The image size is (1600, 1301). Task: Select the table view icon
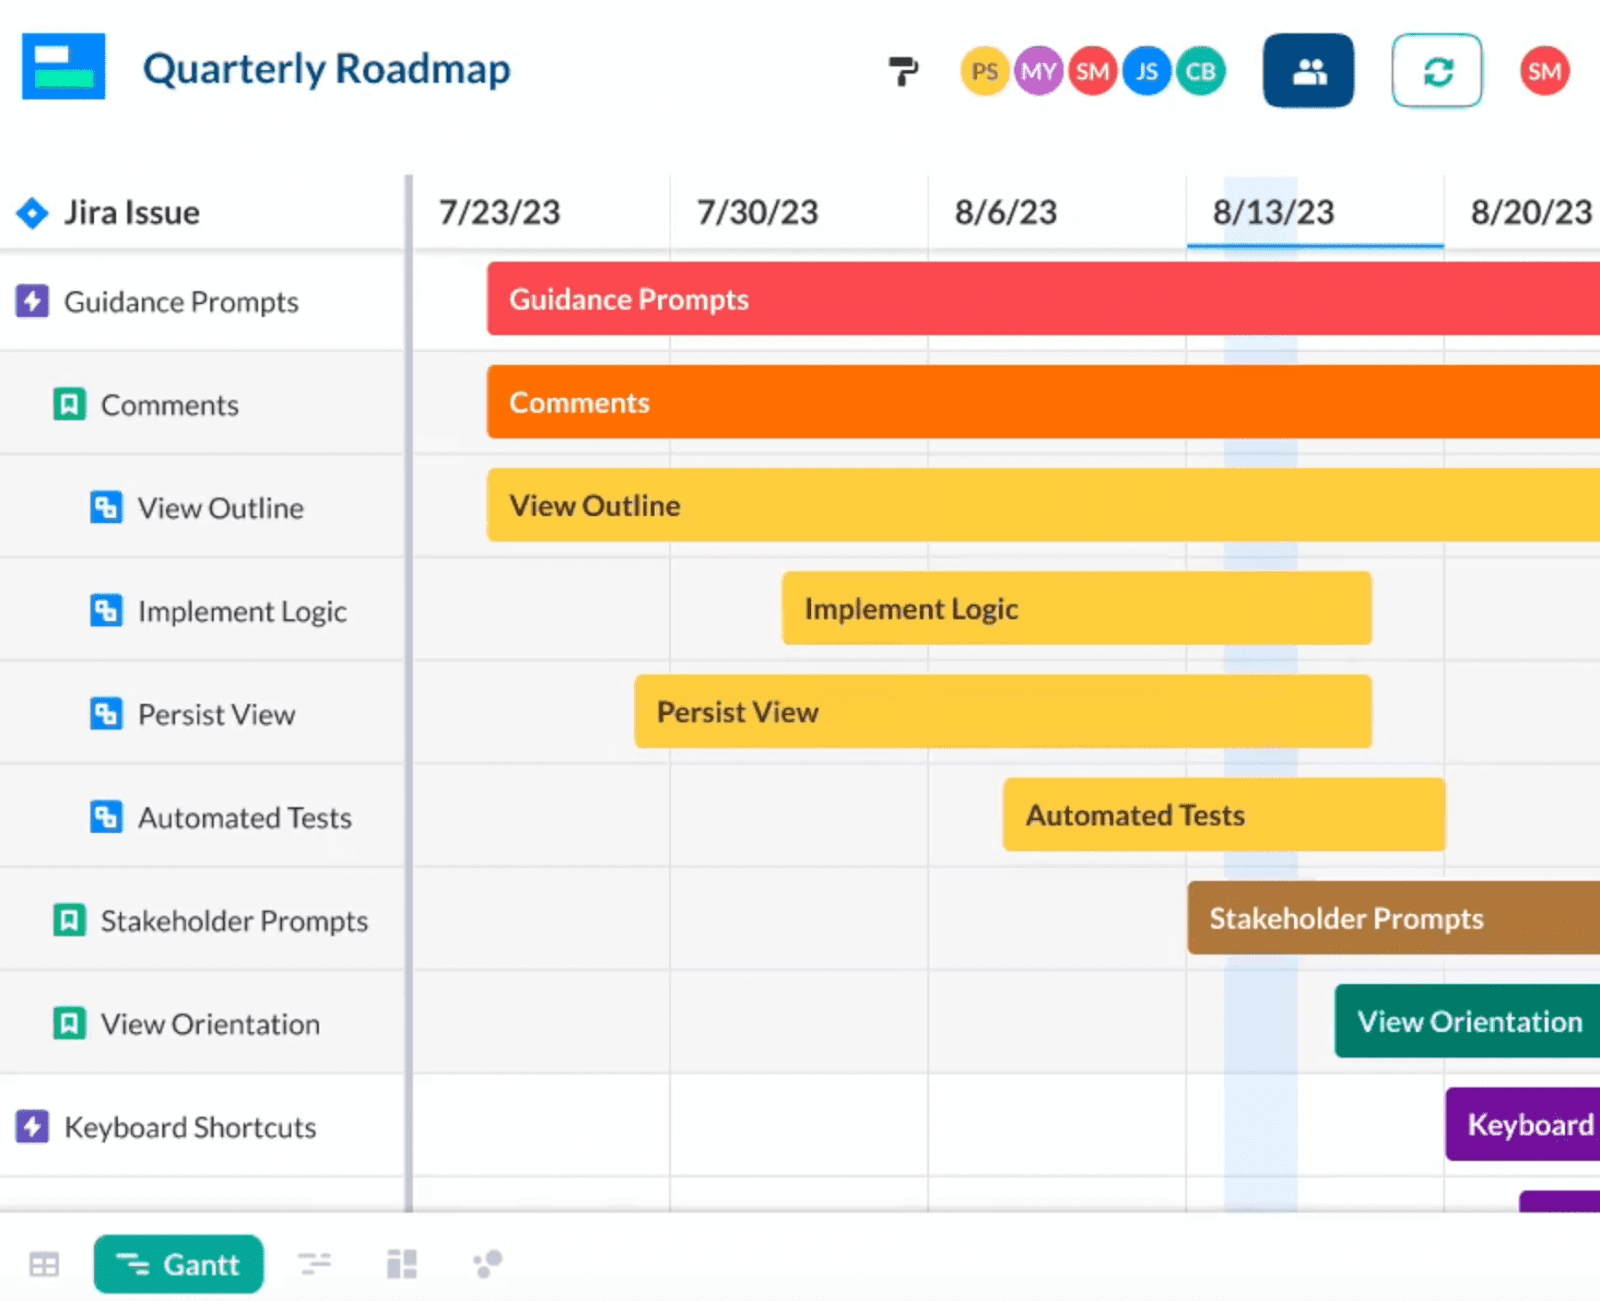click(x=44, y=1264)
